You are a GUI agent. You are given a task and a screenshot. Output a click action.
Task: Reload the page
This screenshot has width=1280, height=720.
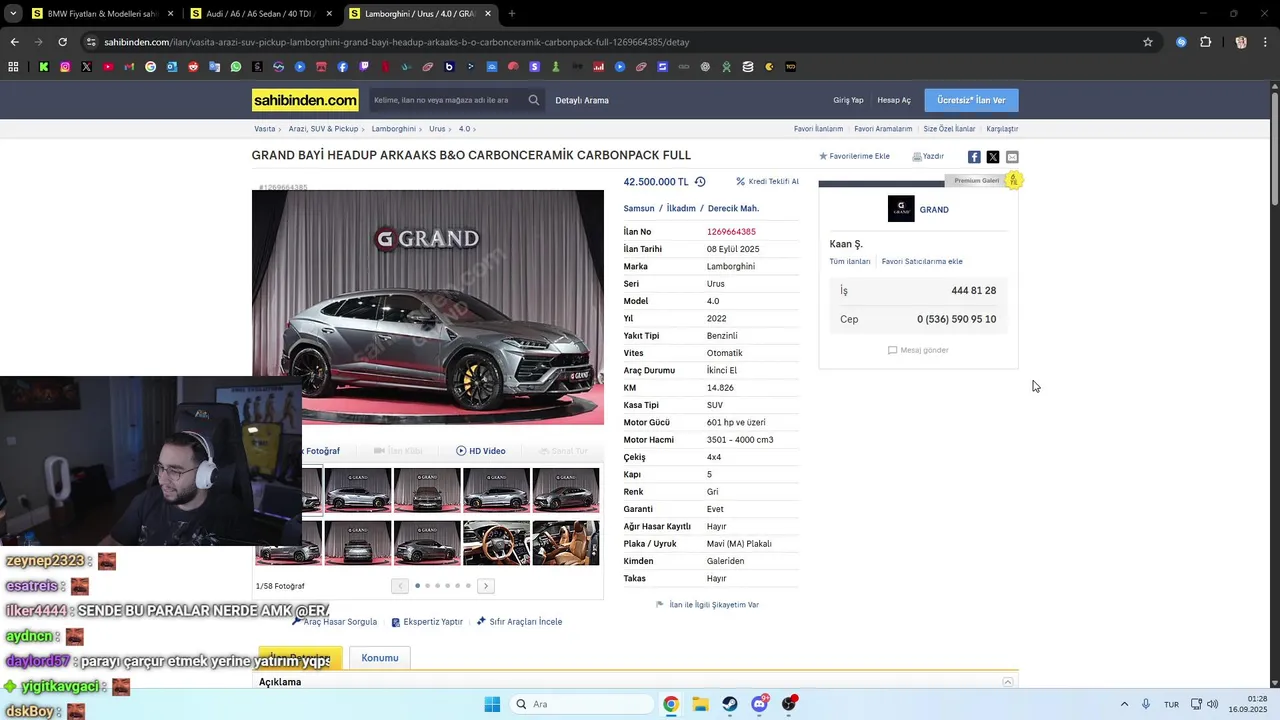(62, 42)
